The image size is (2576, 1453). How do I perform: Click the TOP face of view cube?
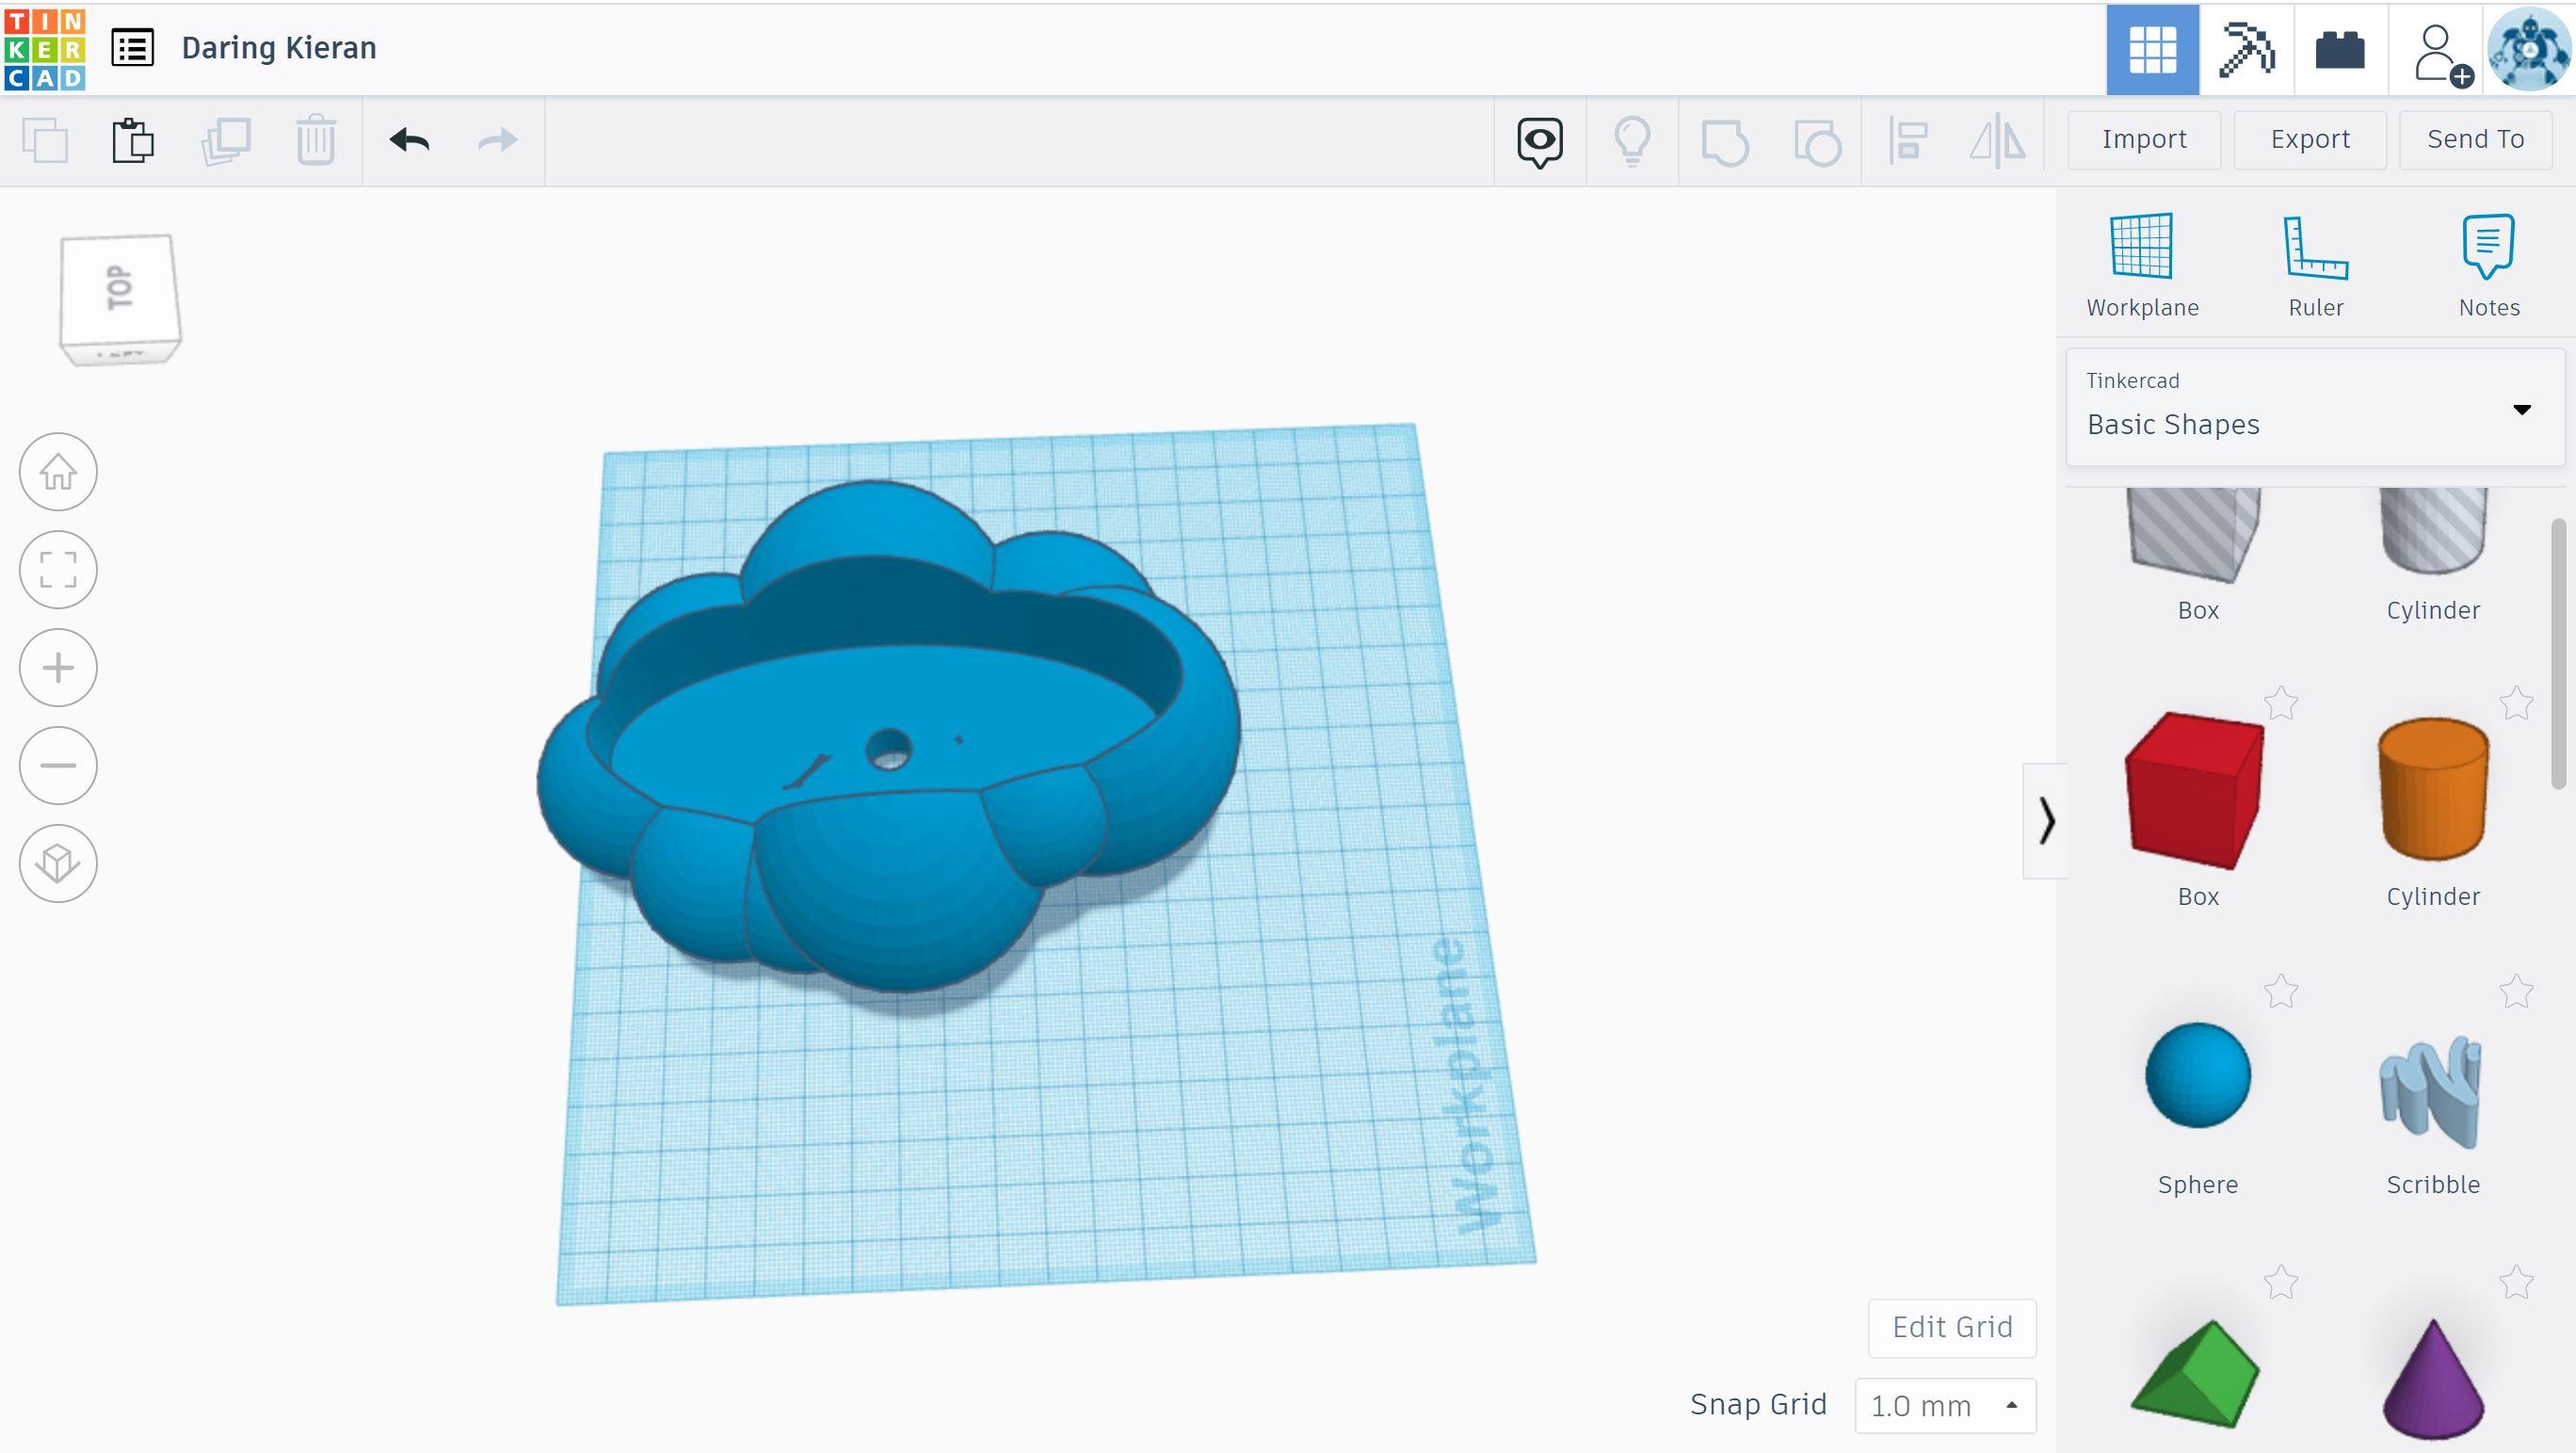[x=120, y=288]
